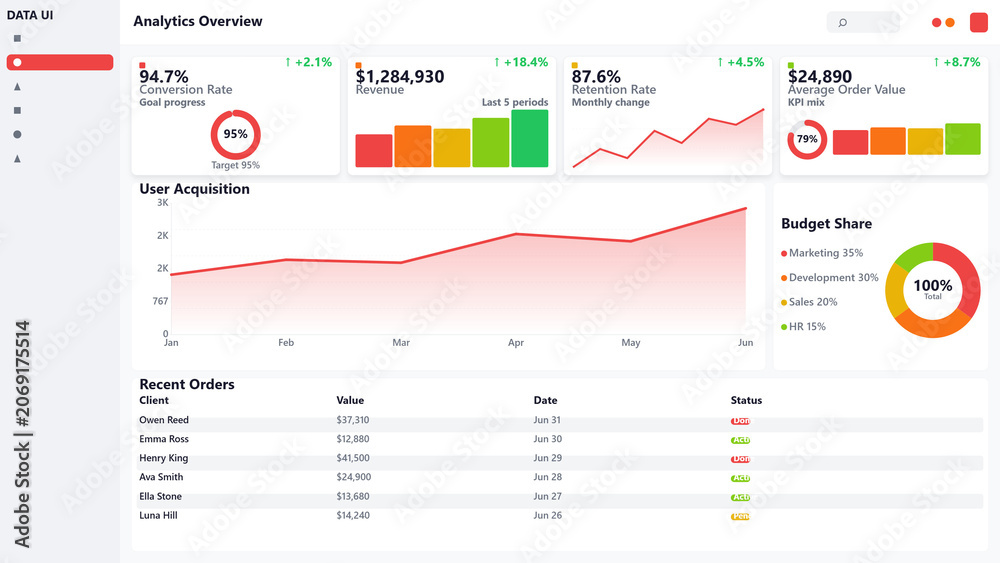Click the red notification dot in header
This screenshot has width=1000, height=563.
[x=936, y=22]
